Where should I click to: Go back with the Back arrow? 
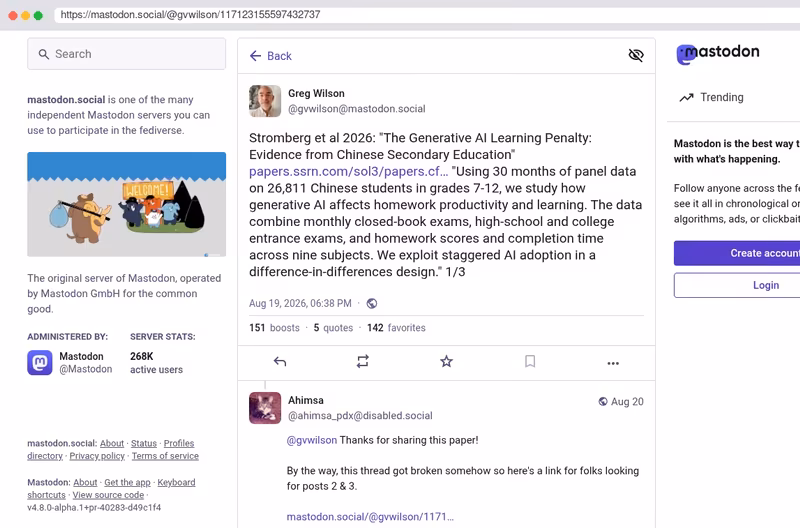(x=270, y=56)
